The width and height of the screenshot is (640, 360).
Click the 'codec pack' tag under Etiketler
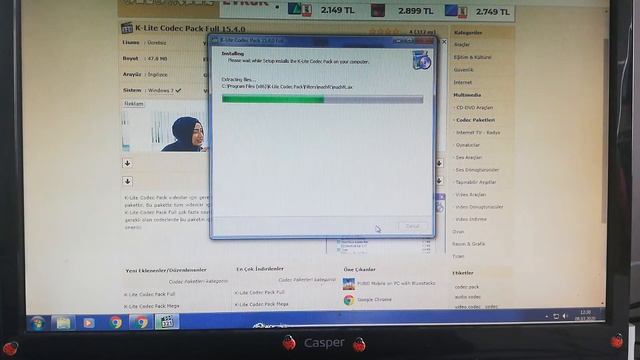(x=467, y=287)
